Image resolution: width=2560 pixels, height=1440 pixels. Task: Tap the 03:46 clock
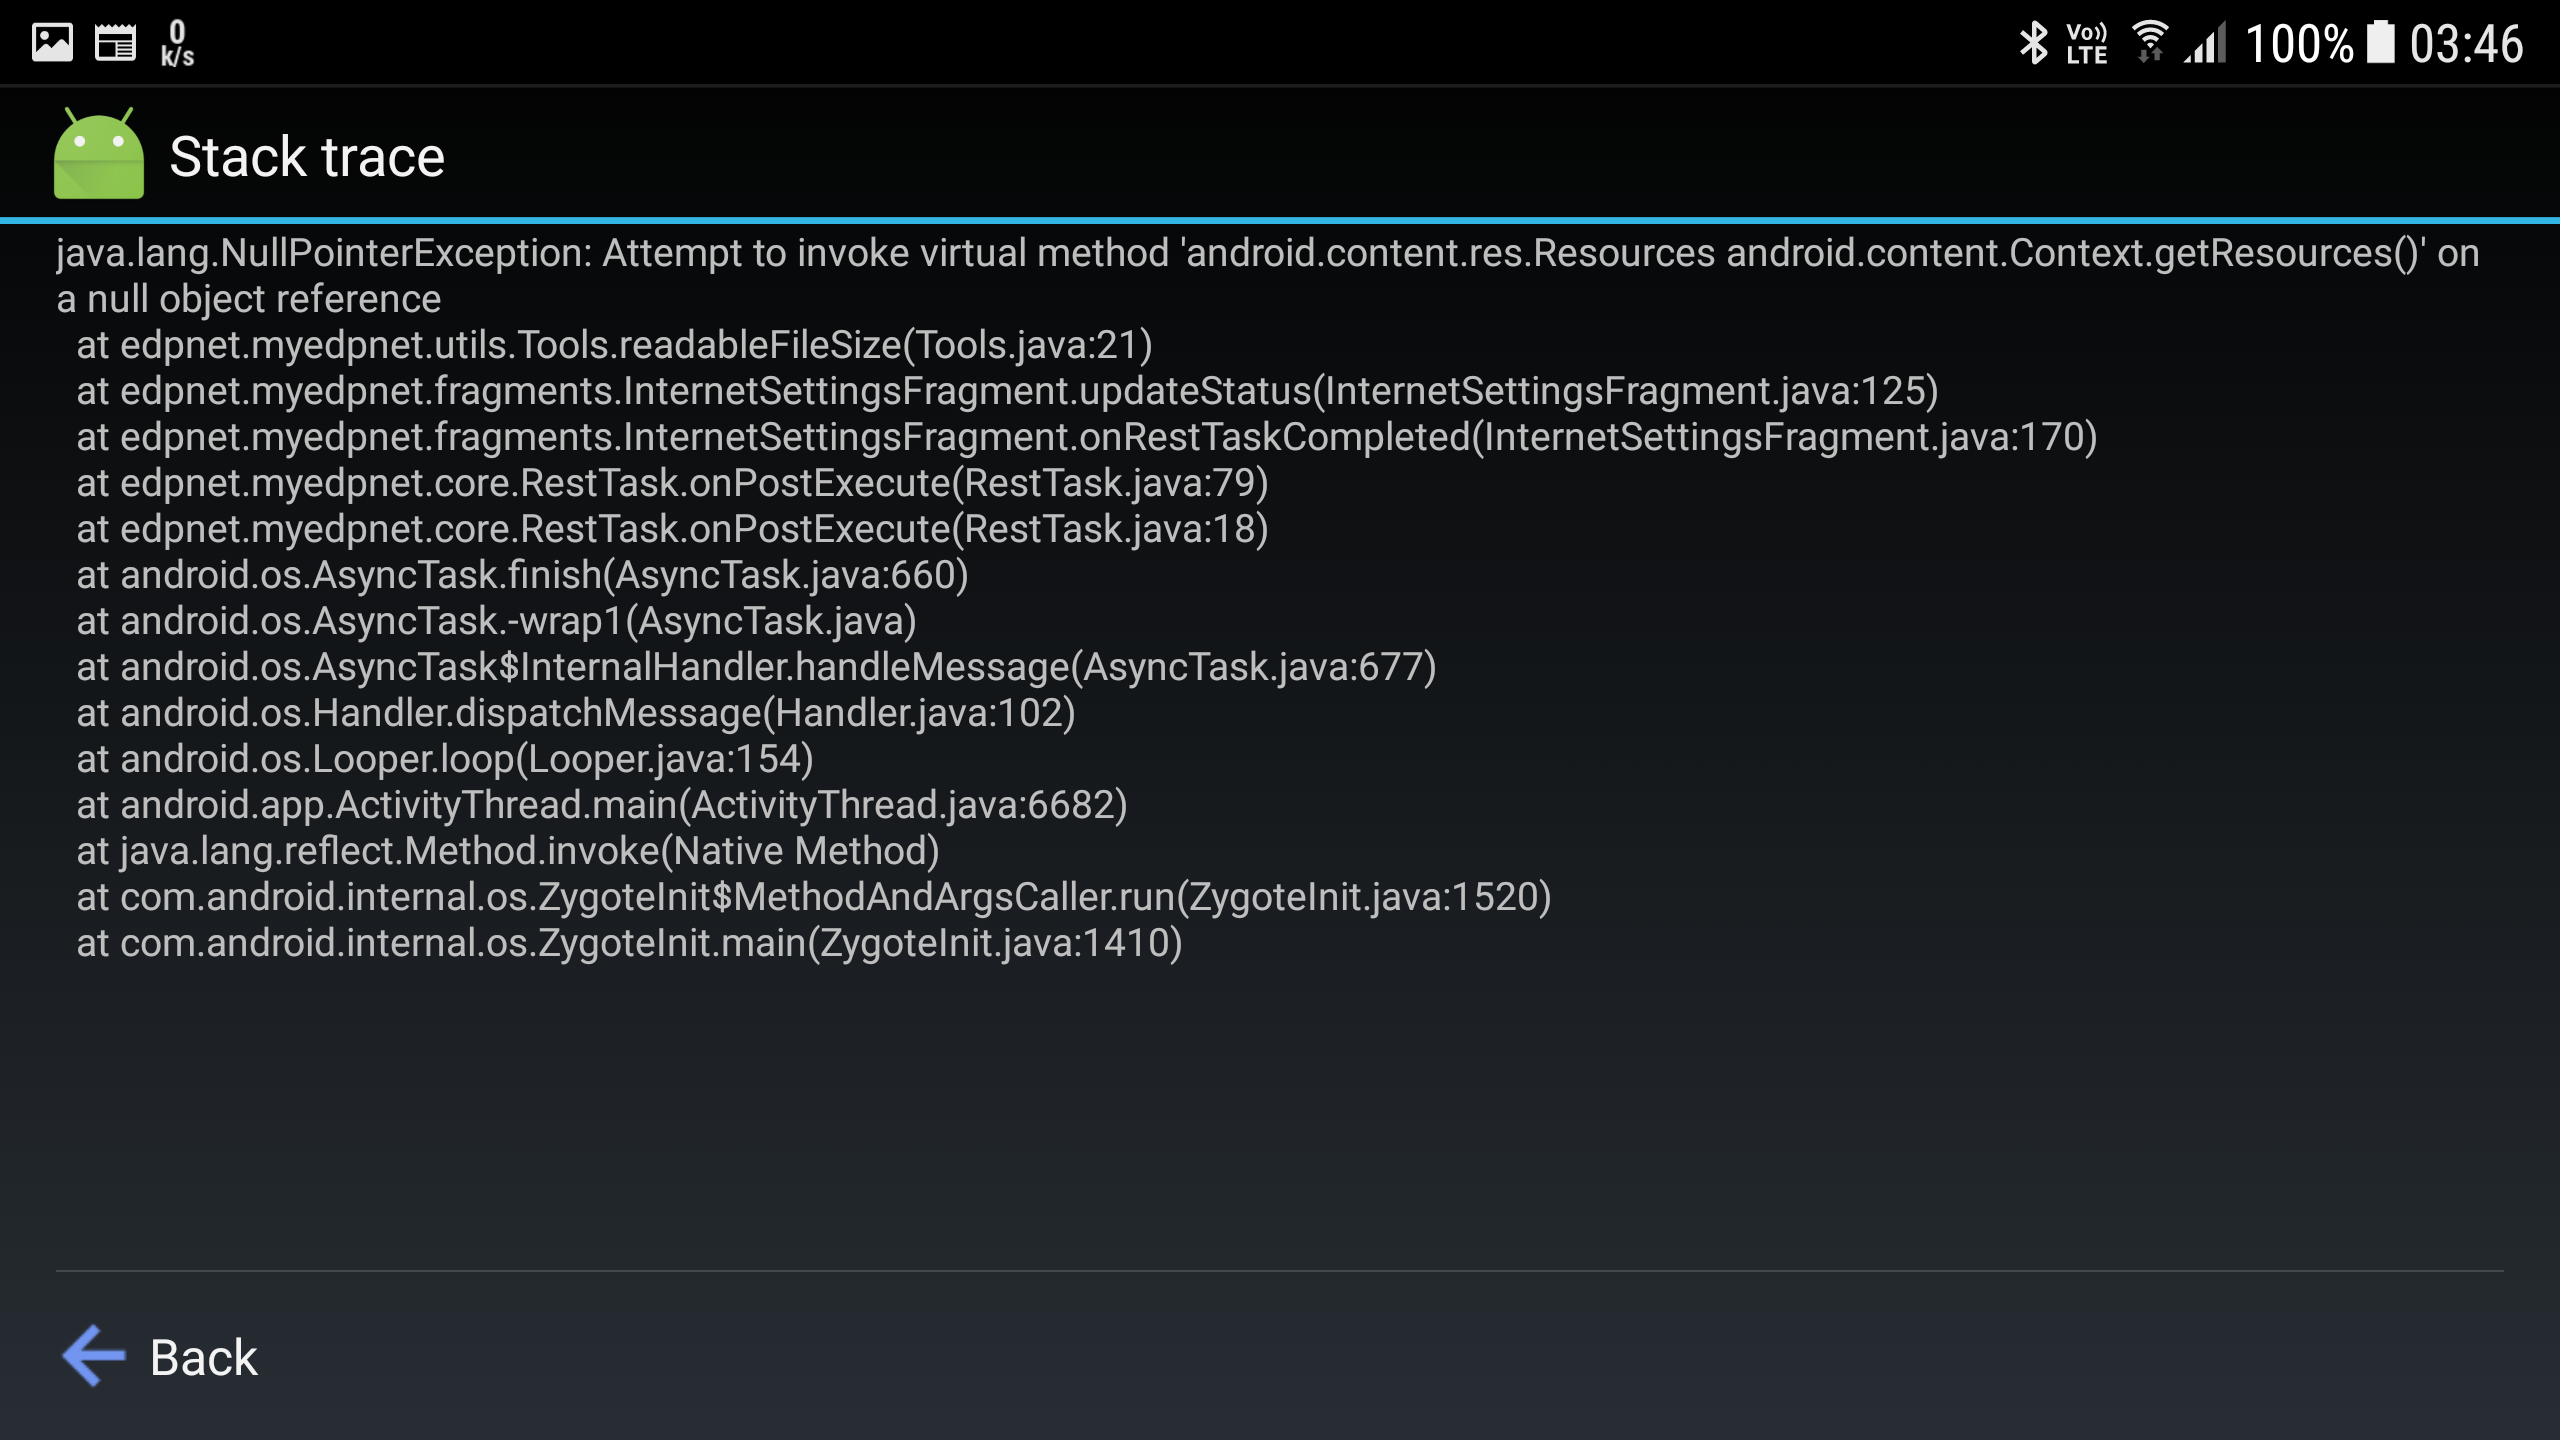point(2466,44)
